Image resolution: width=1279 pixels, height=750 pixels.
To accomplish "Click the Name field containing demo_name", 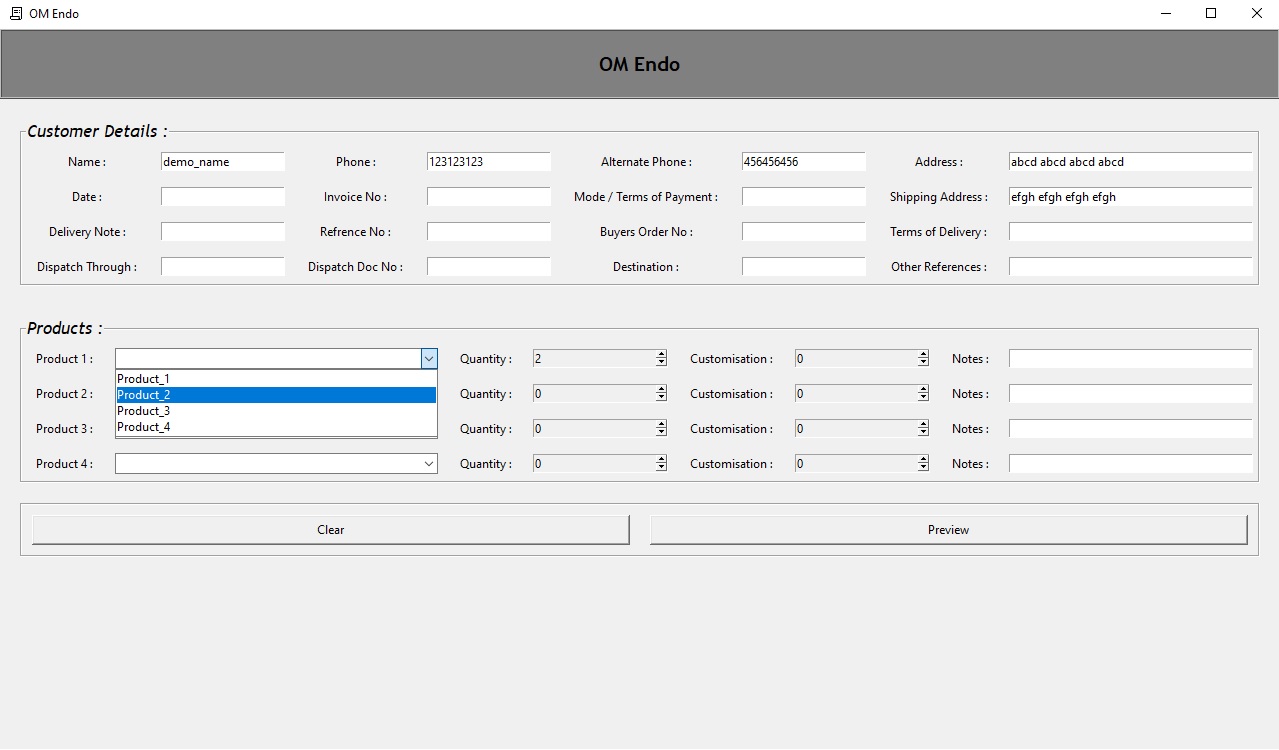I will (x=222, y=162).
